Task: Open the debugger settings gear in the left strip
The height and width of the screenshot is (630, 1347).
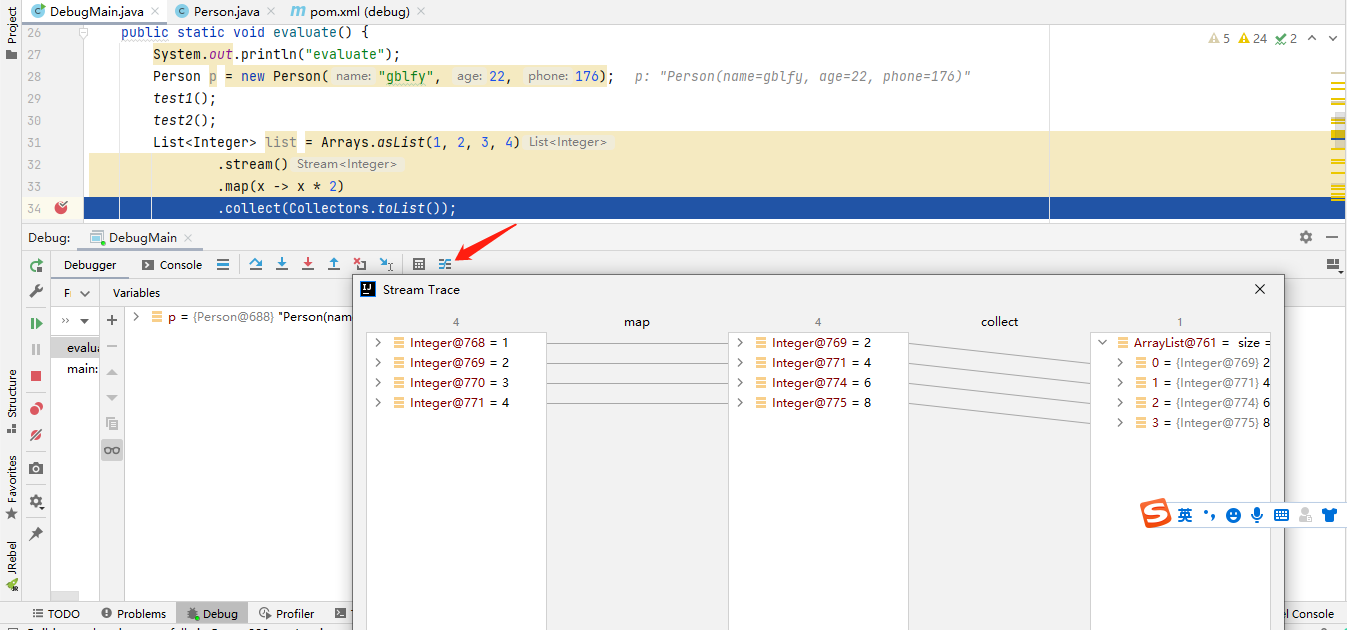Action: click(x=36, y=502)
